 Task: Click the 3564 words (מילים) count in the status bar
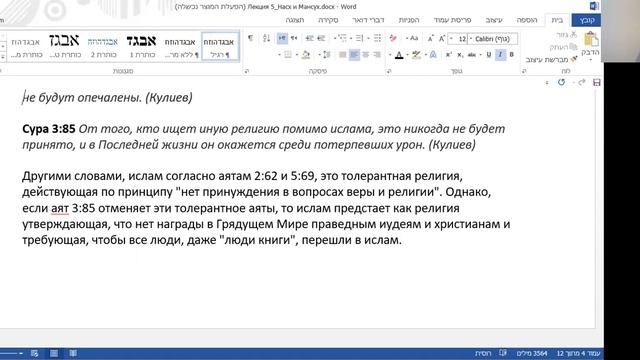coord(531,353)
